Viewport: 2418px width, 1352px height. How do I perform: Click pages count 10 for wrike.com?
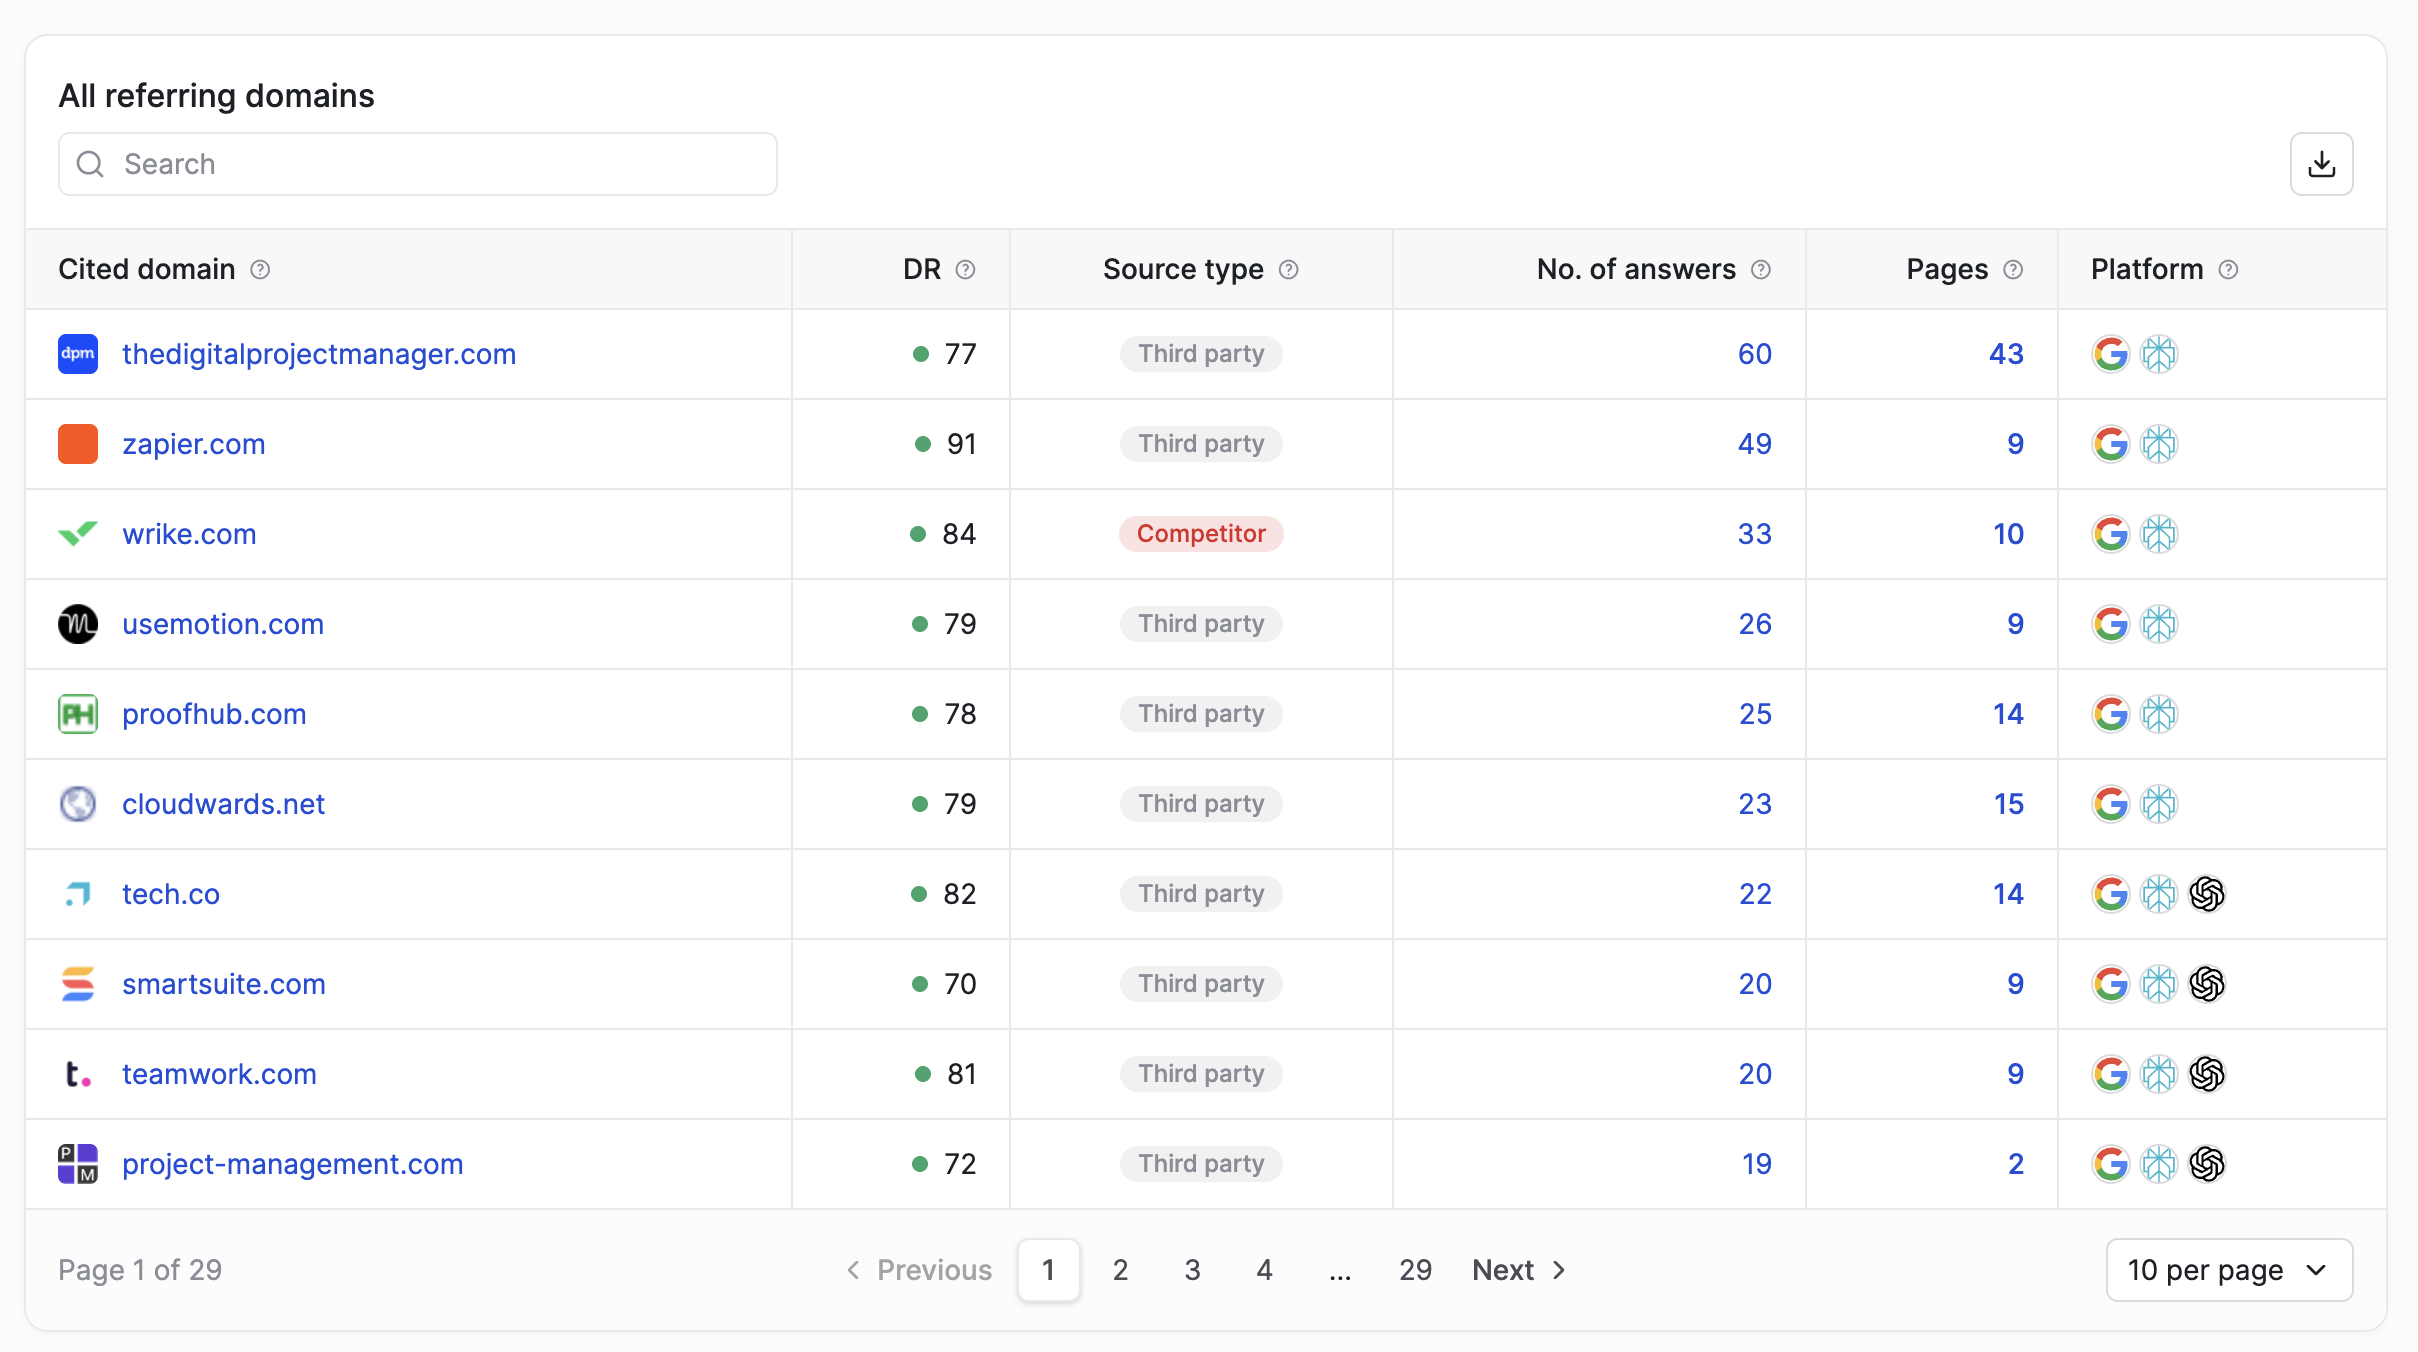point(2008,534)
